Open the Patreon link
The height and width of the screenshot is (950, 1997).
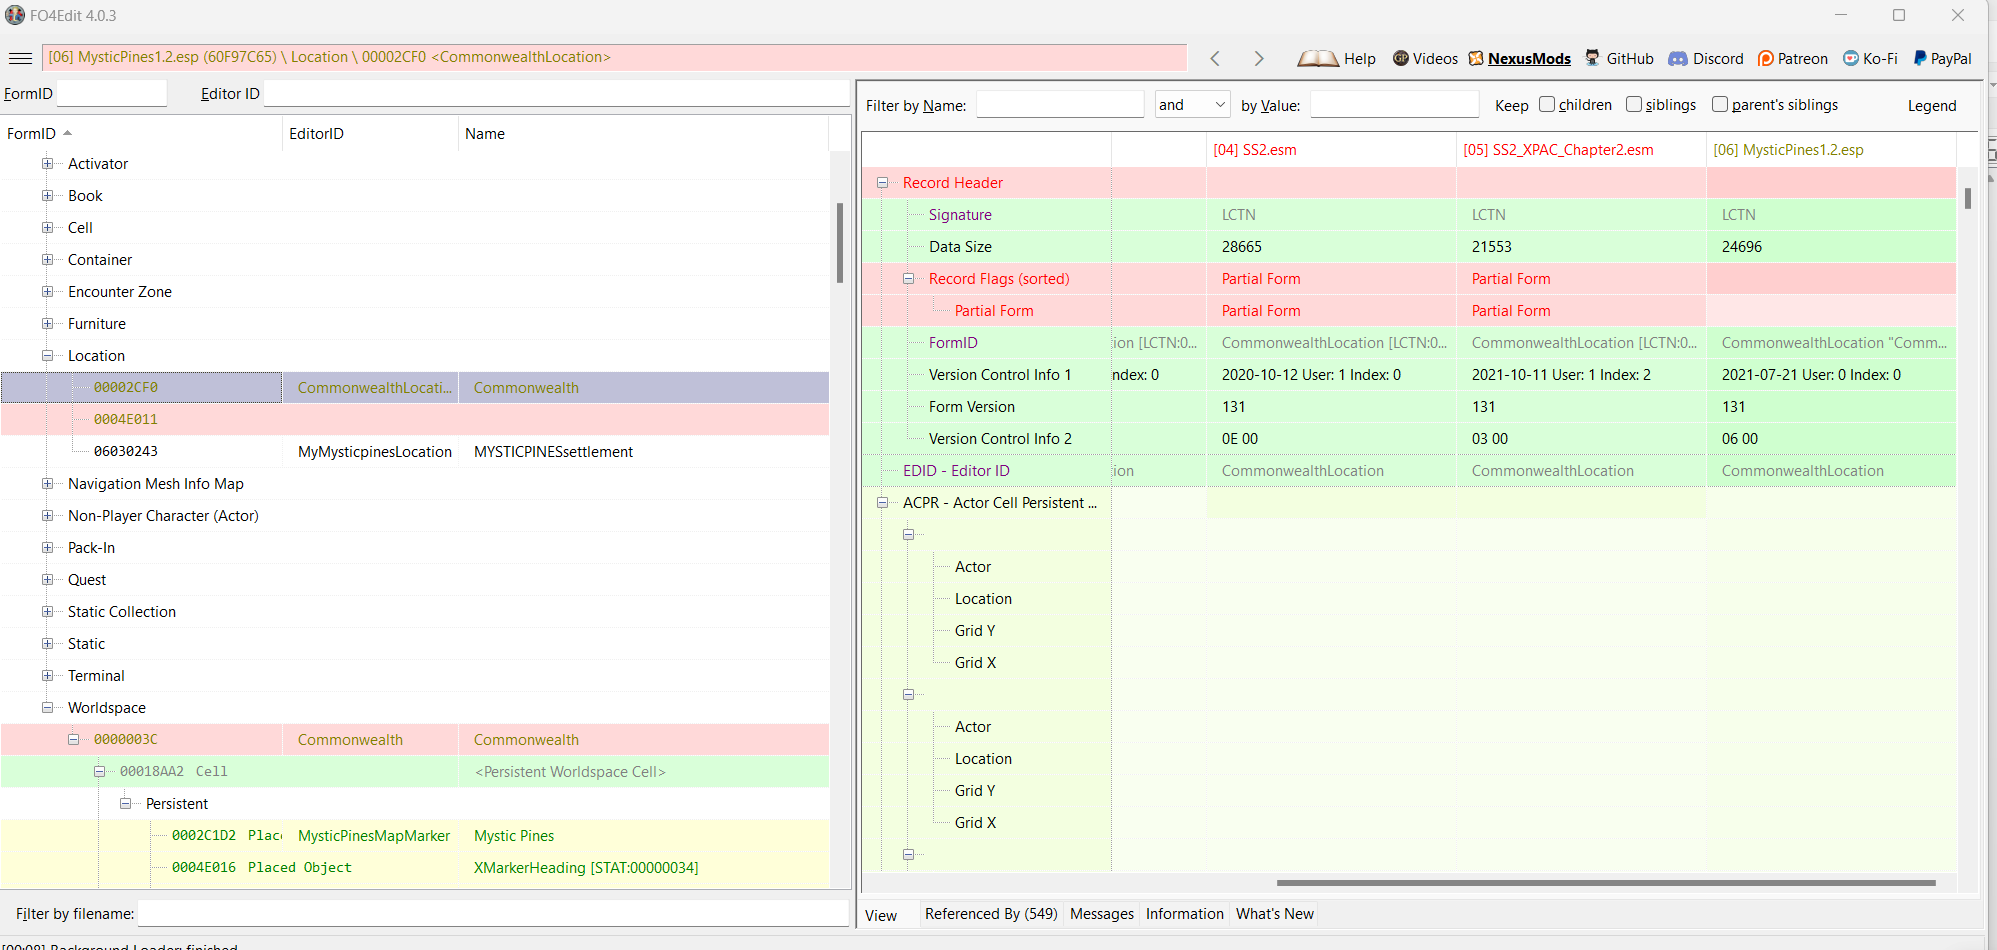pyautogui.click(x=1793, y=58)
